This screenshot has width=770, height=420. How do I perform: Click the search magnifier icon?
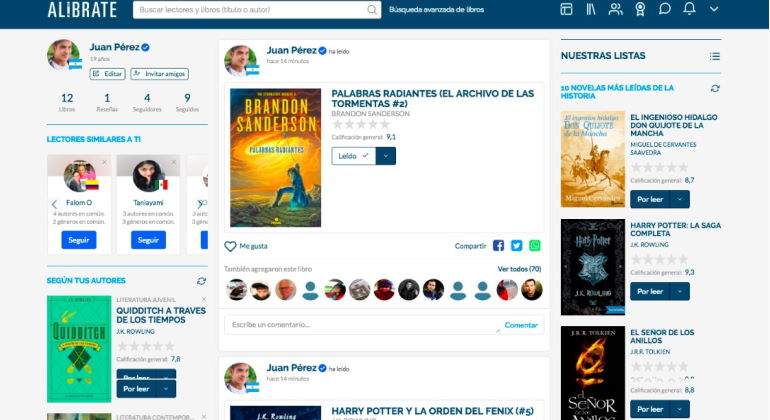(x=372, y=9)
